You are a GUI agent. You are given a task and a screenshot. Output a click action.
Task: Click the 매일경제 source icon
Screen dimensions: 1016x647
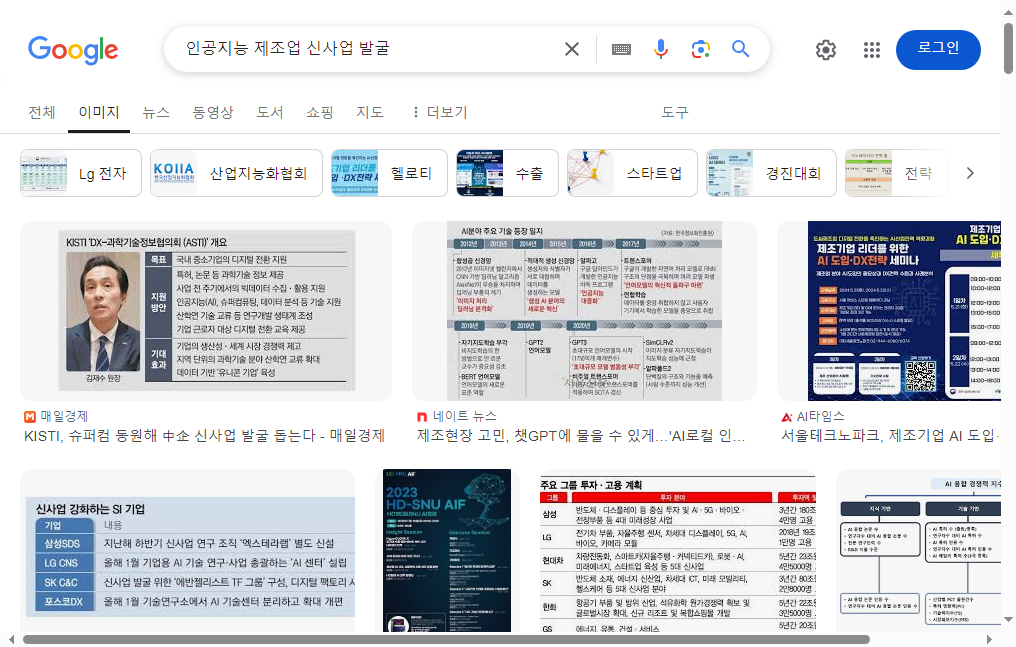tap(30, 416)
